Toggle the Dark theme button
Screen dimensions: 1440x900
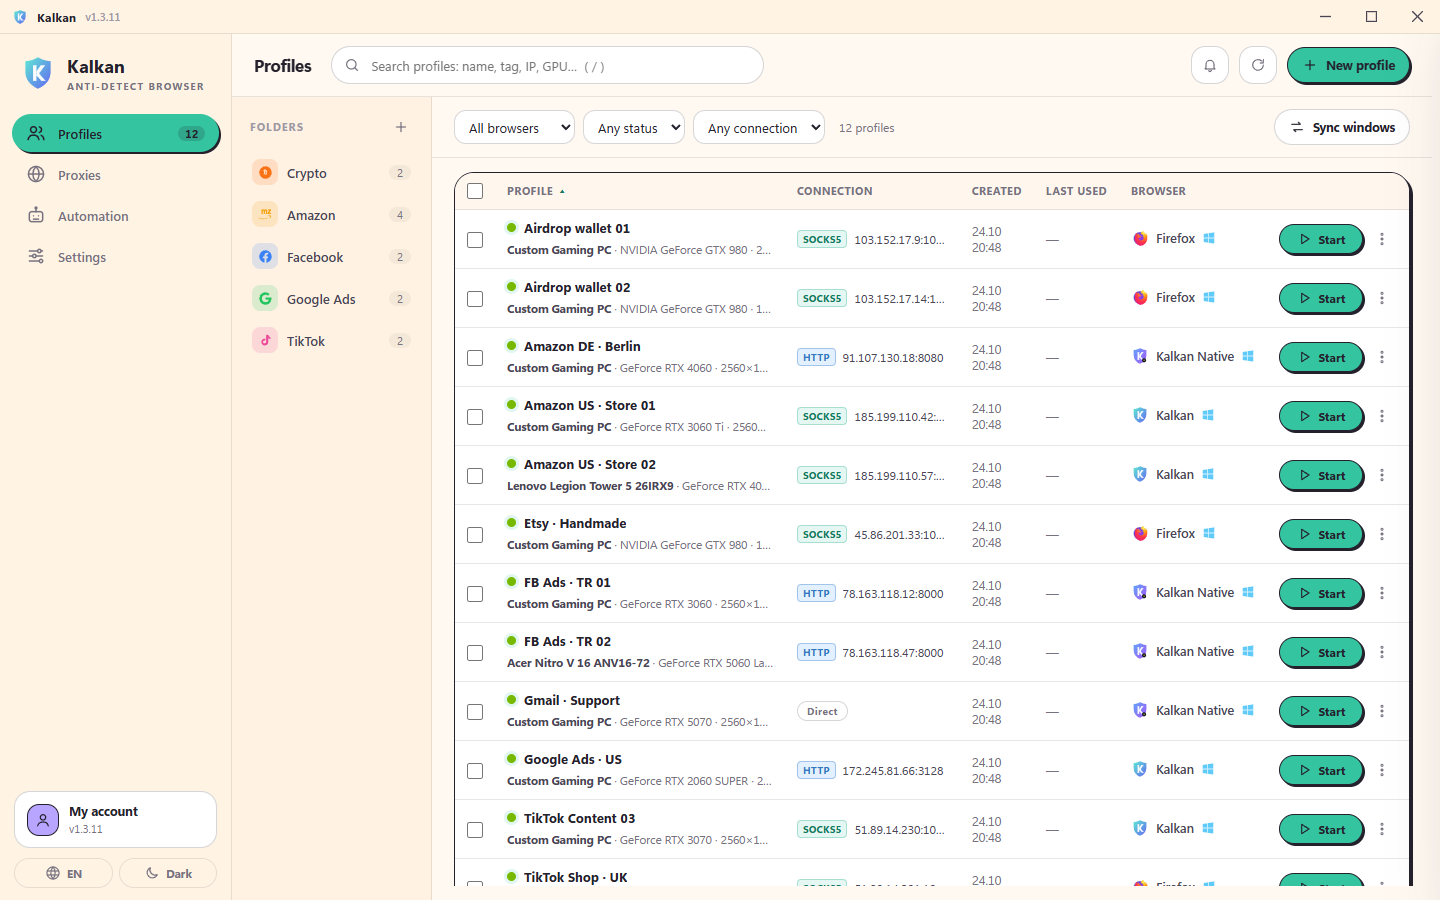pyautogui.click(x=168, y=873)
